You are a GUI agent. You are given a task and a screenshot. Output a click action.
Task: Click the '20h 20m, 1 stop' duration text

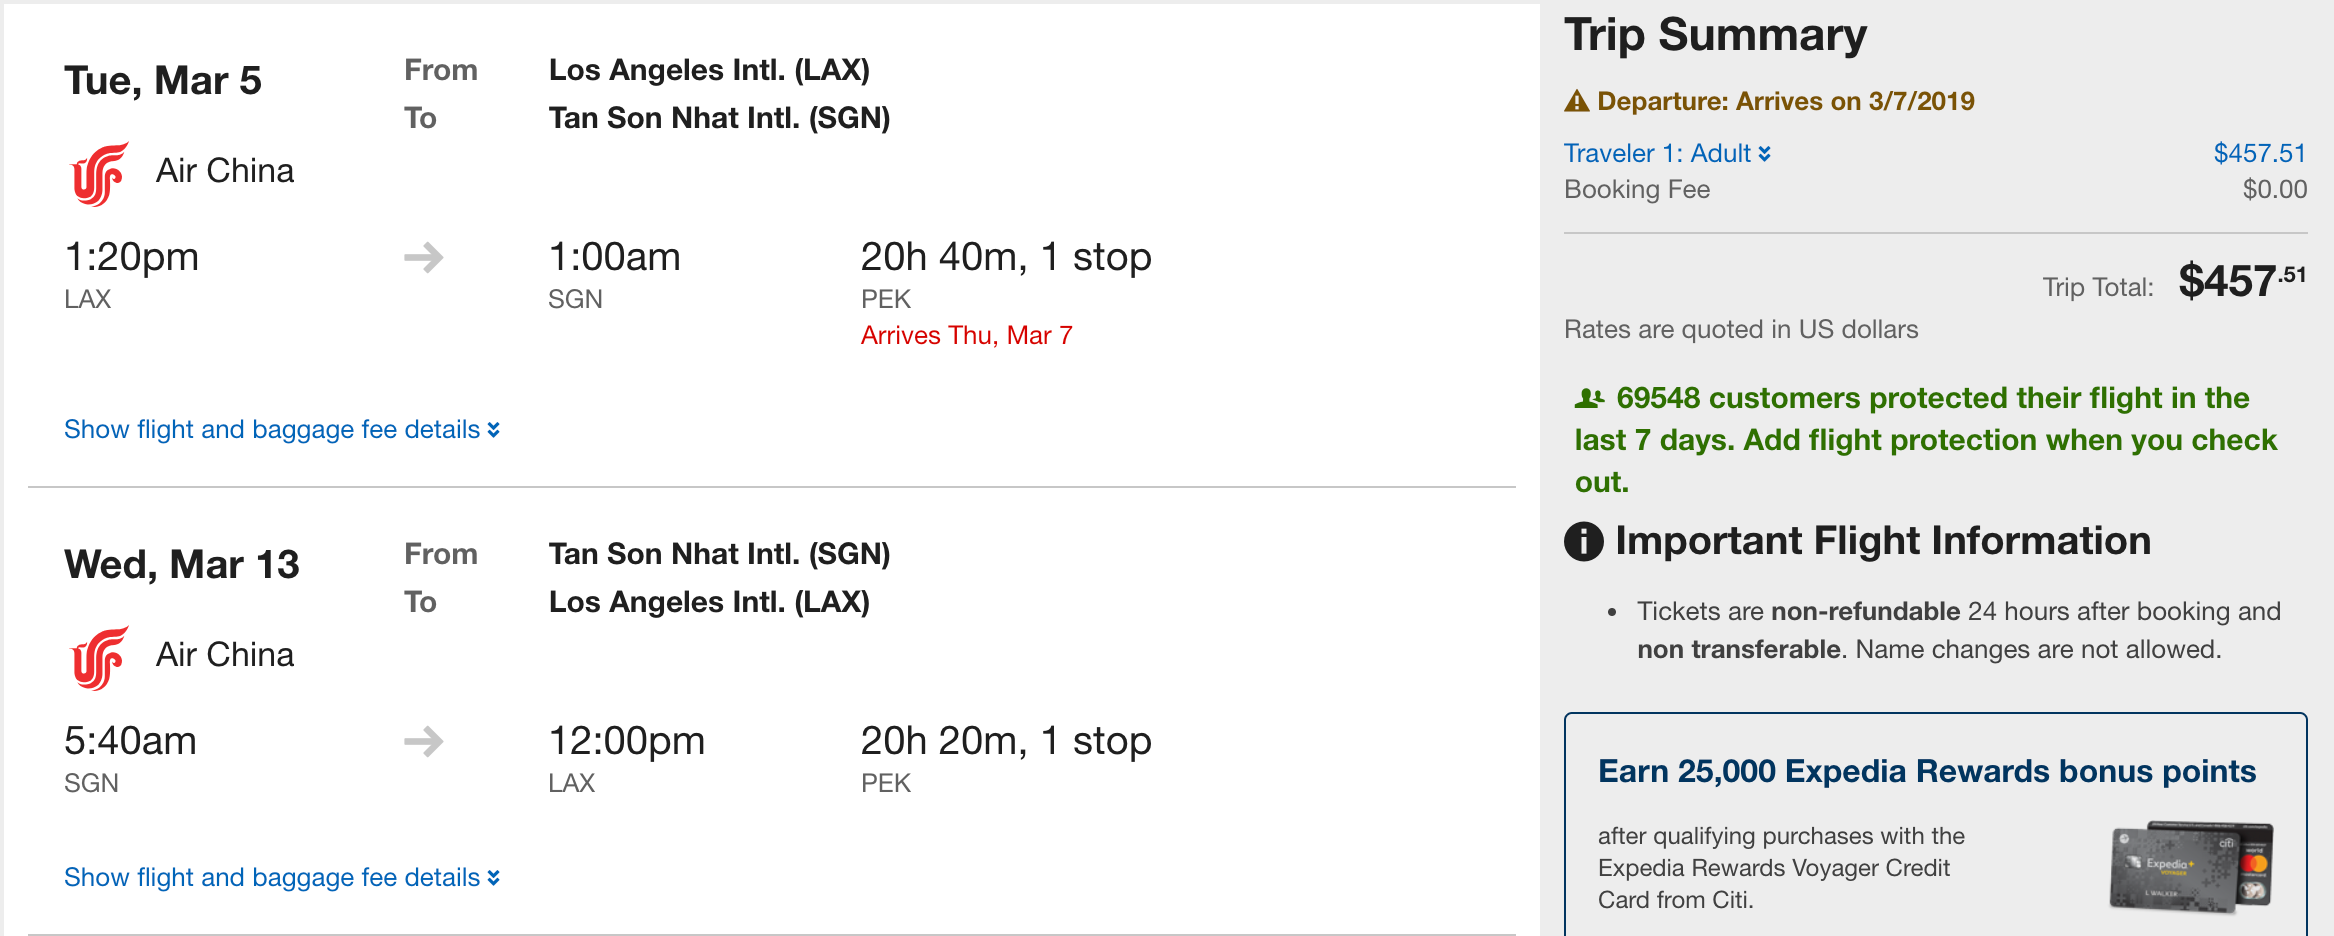coord(1005,742)
